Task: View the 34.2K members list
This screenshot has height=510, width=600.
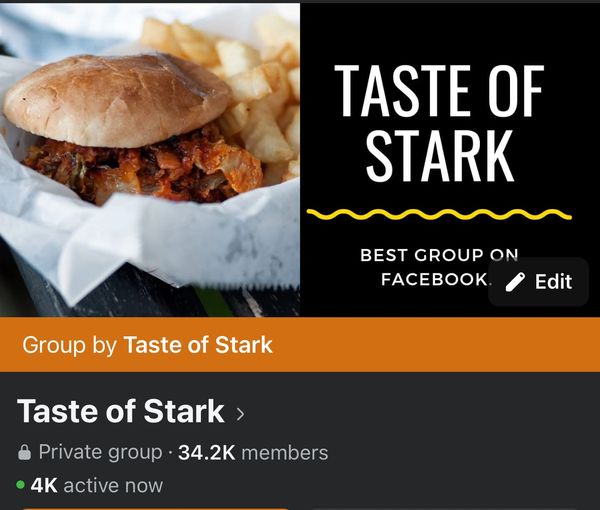Action: [253, 453]
